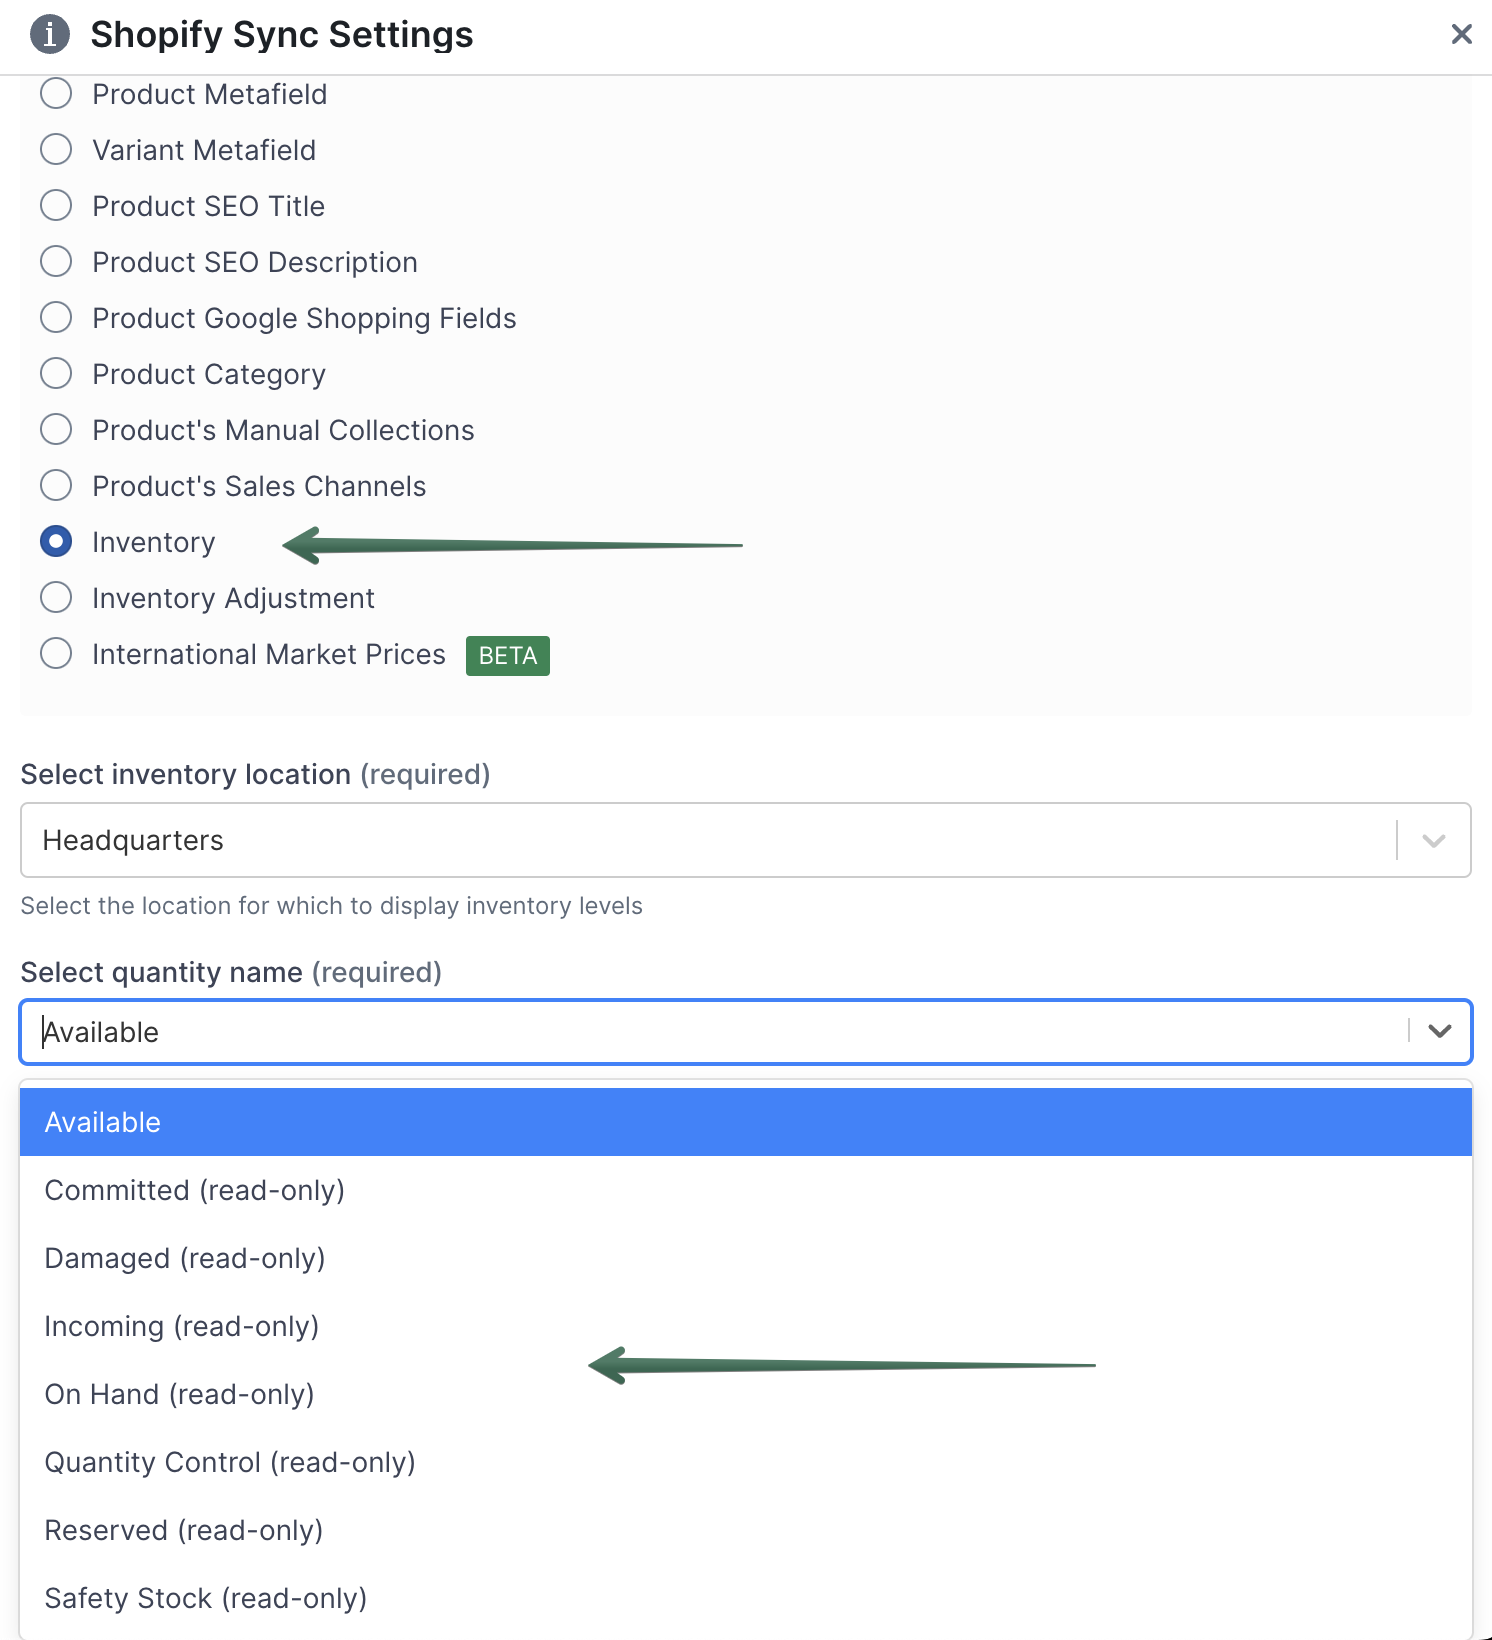This screenshot has width=1492, height=1640.
Task: Switch sync type to Inventory Adjustment
Action: pos(56,597)
